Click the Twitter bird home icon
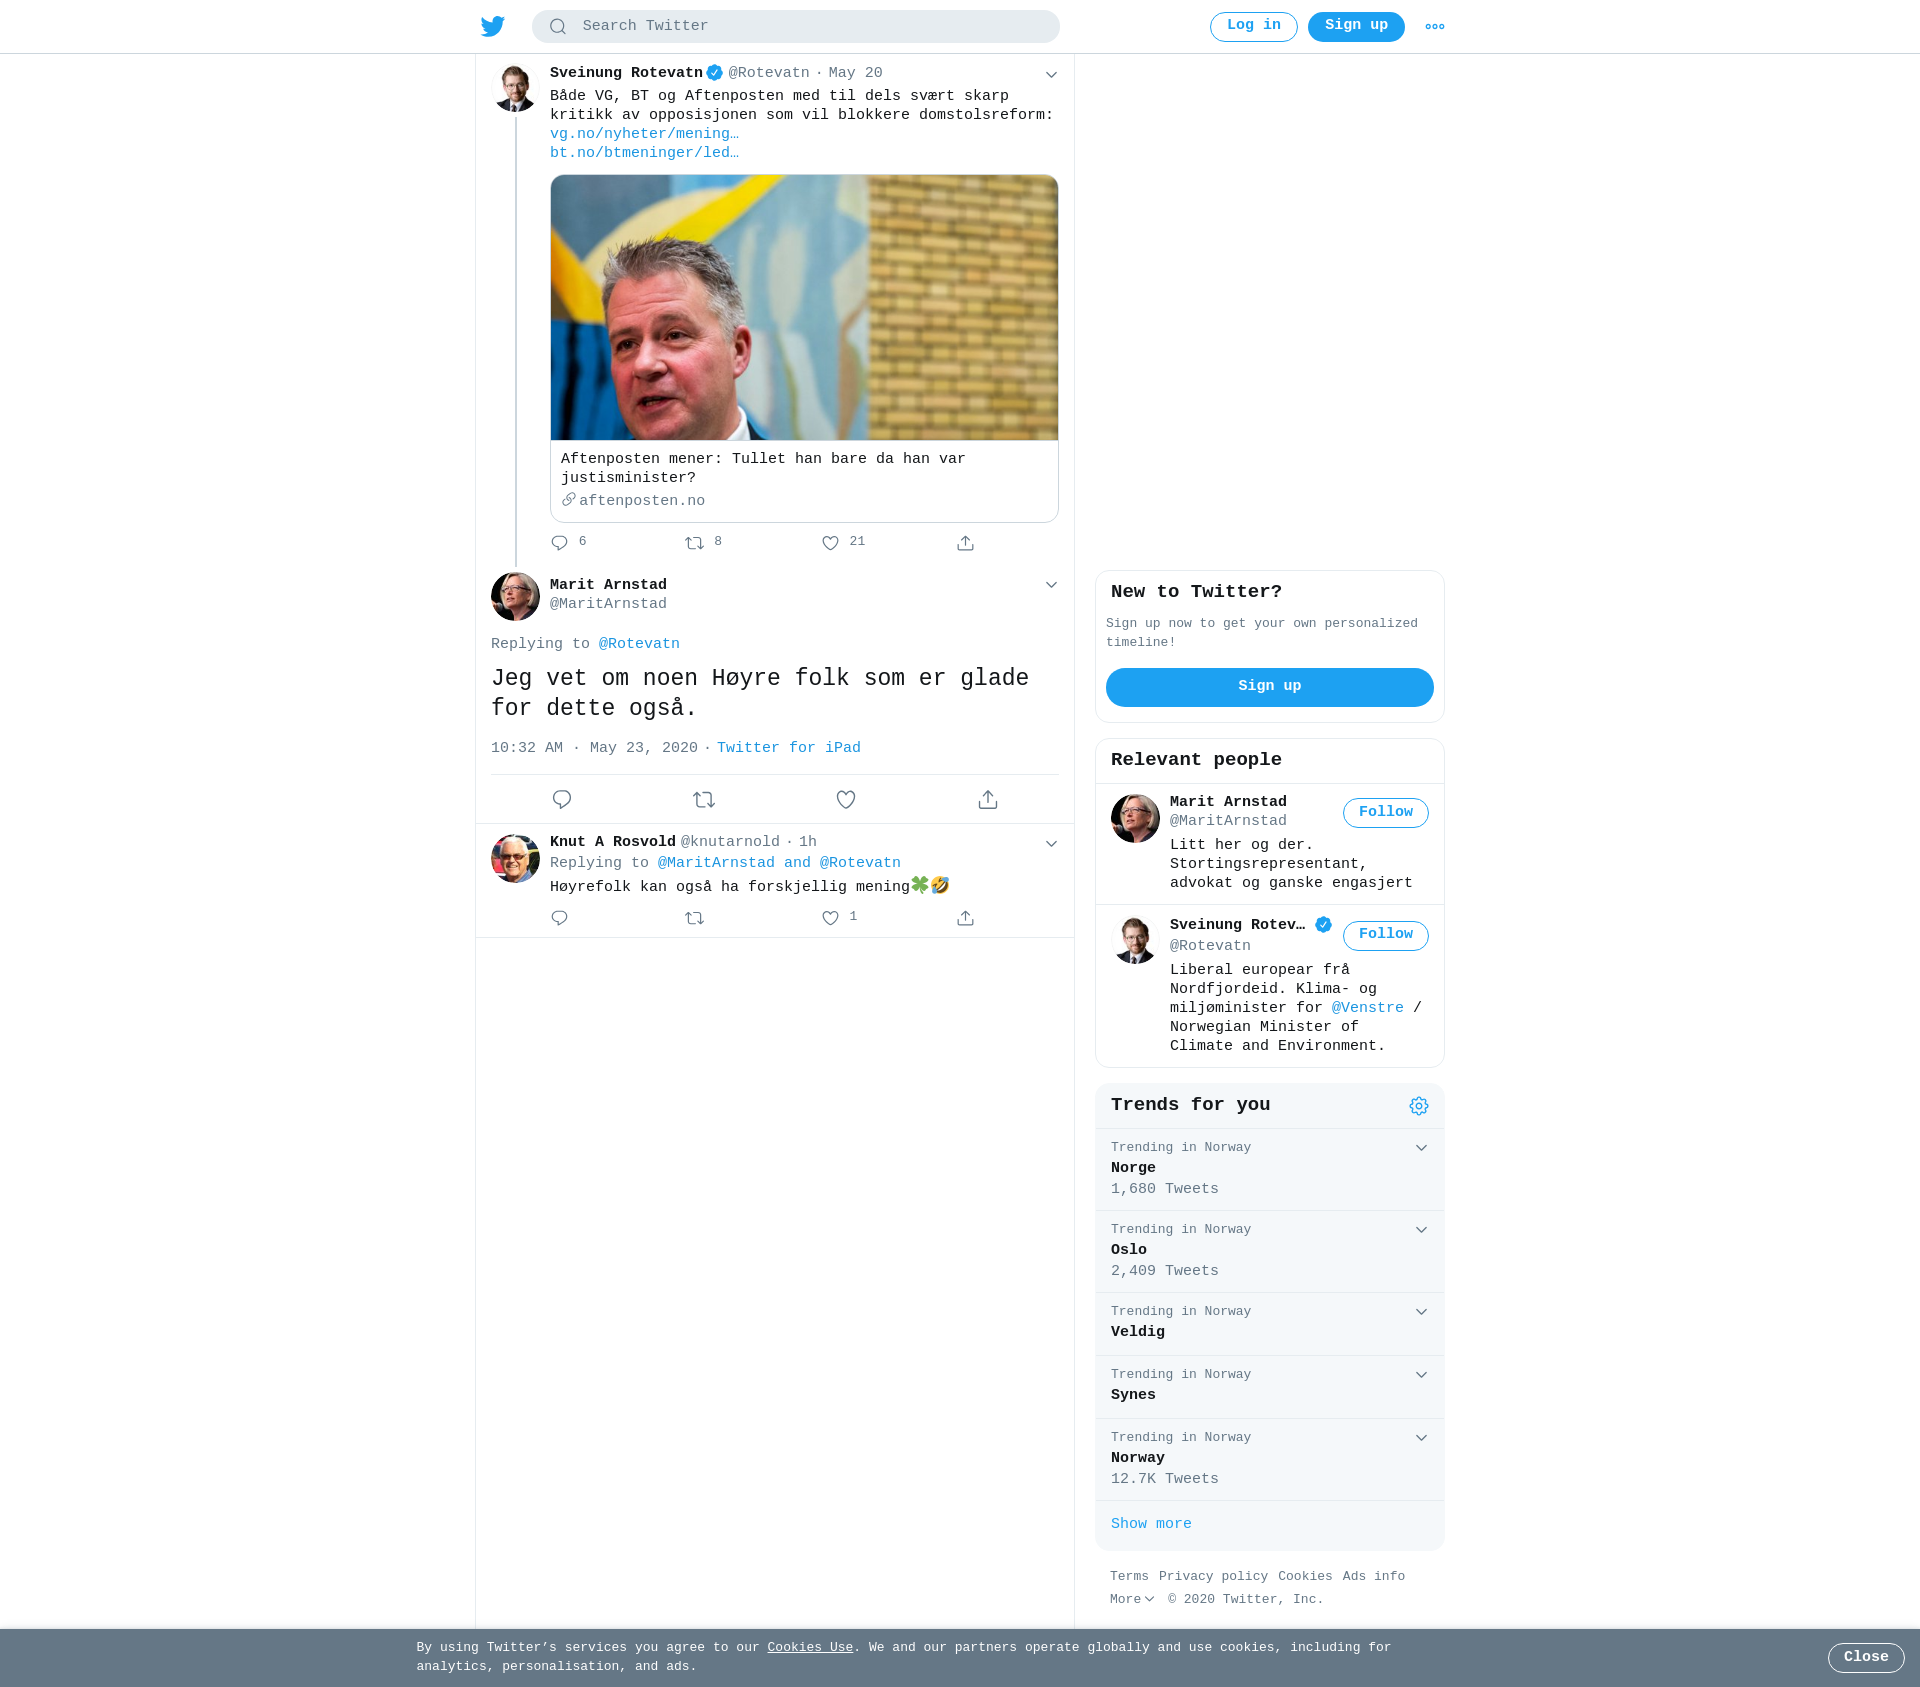The image size is (1920, 1687). pyautogui.click(x=493, y=26)
